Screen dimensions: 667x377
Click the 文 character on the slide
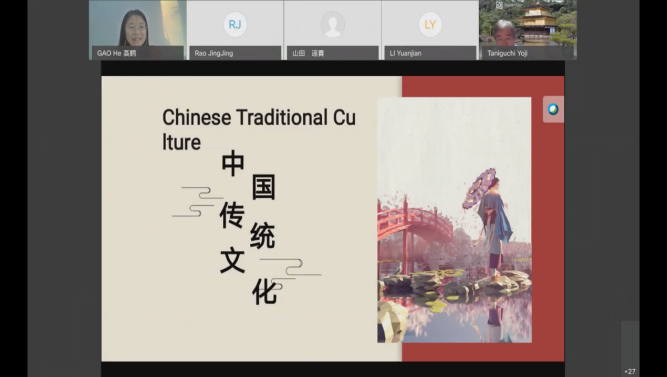(232, 261)
